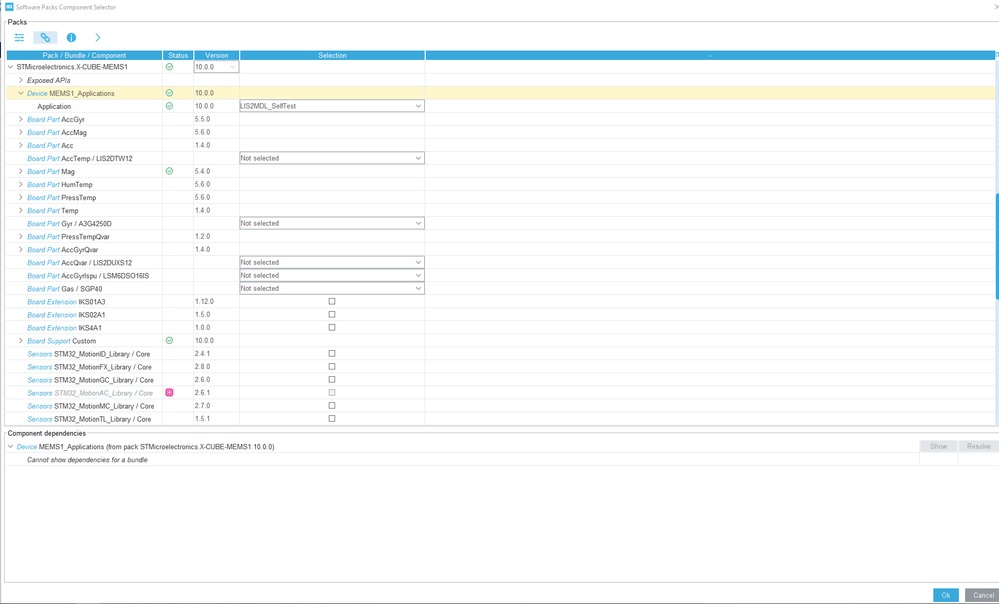The image size is (999, 604).
Task: Click disabled STM32_MotionAC_Library checkbox
Action: [332, 392]
